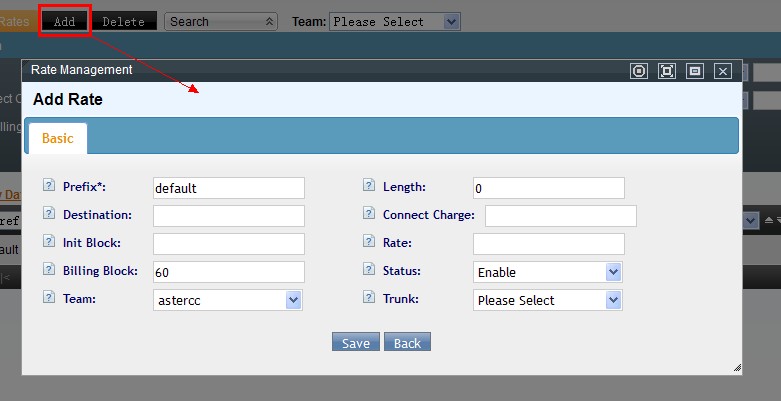Screen dimensions: 781x401
Task: Click the help icon beside Rate
Action: (368, 242)
